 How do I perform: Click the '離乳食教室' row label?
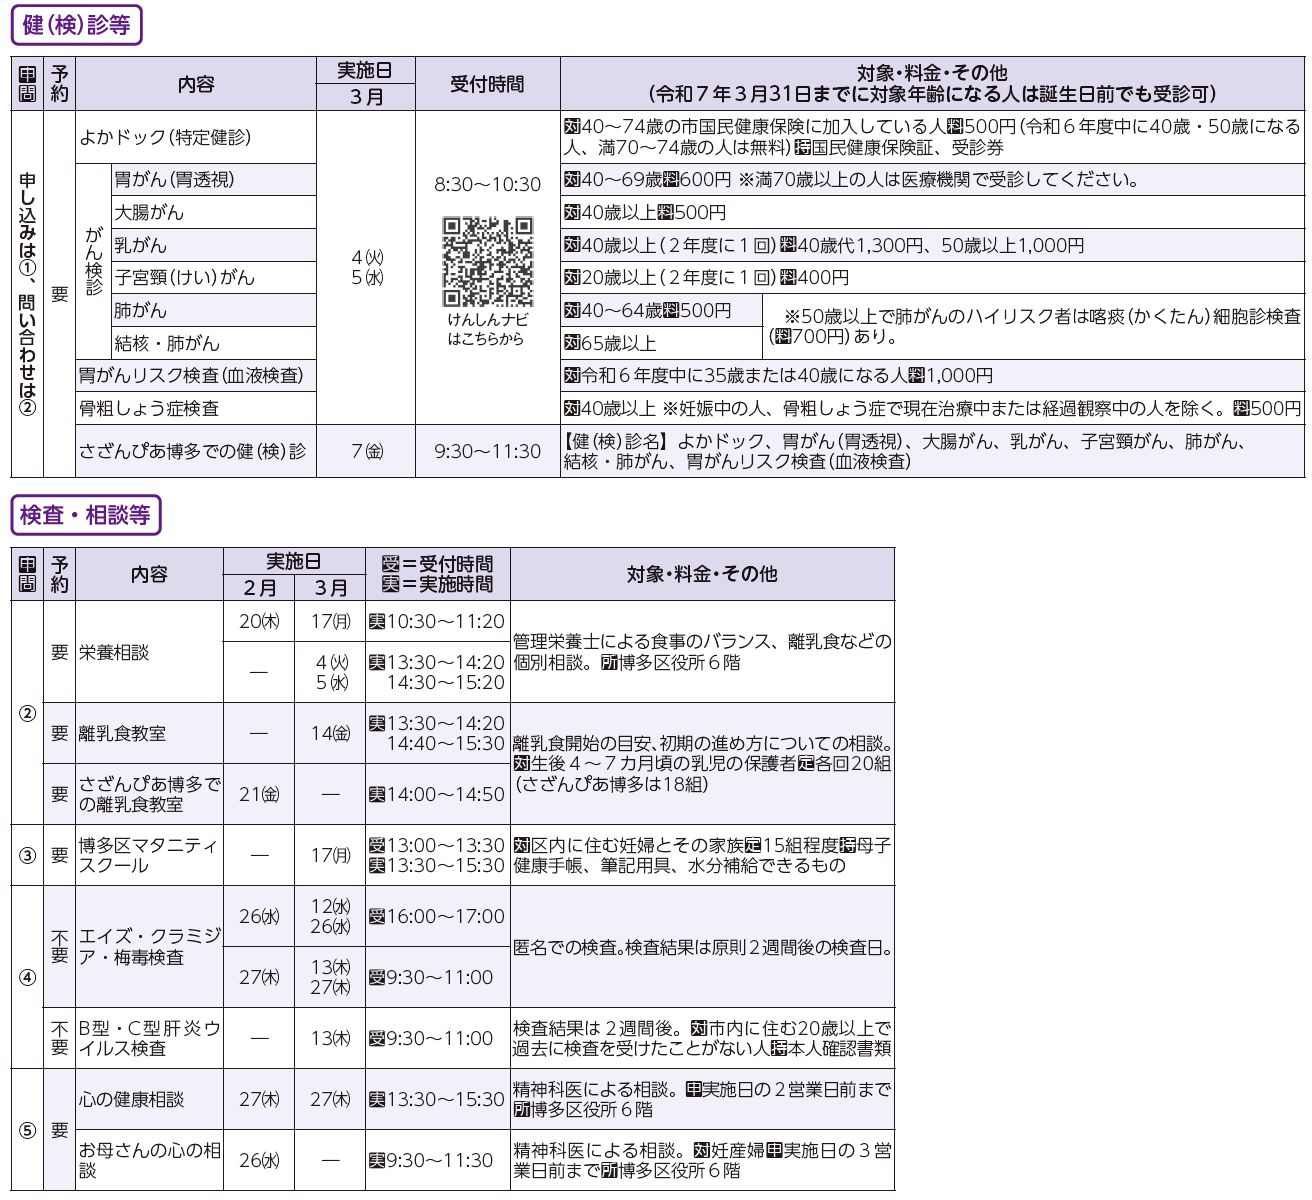[x=122, y=733]
